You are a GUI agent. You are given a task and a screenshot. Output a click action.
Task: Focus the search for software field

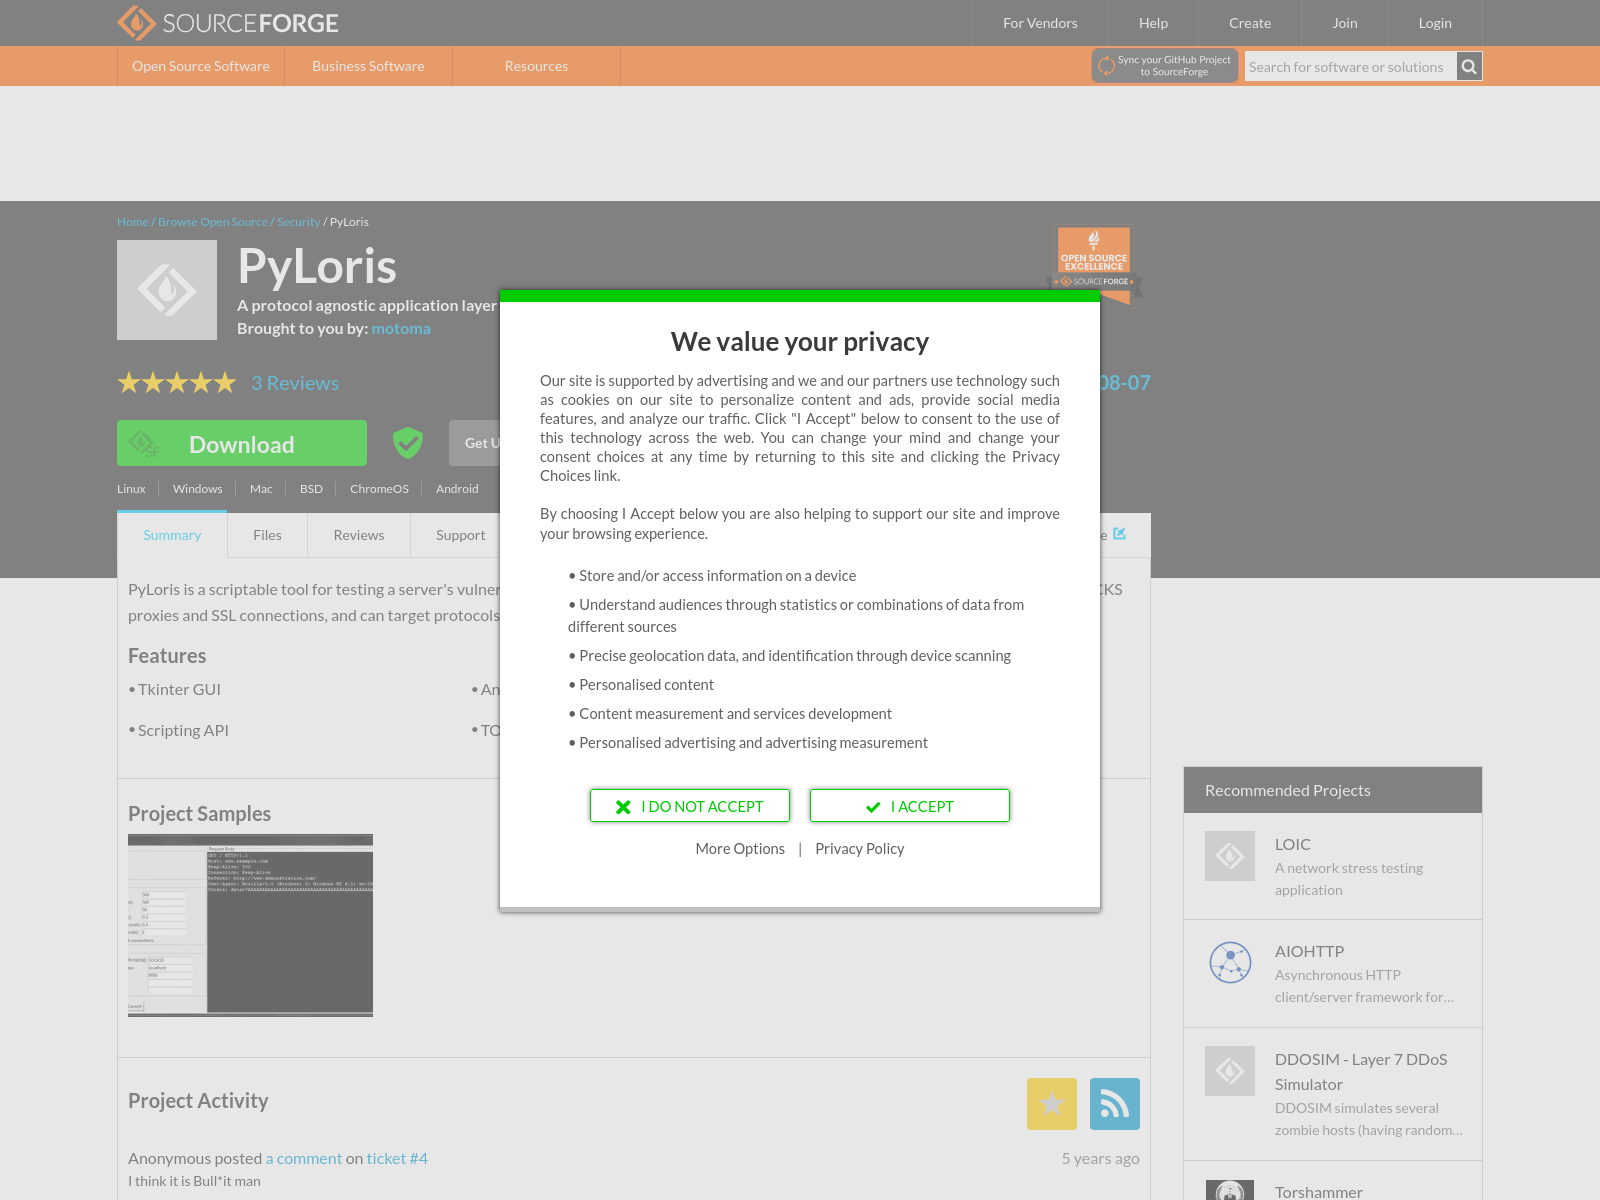click(1350, 67)
